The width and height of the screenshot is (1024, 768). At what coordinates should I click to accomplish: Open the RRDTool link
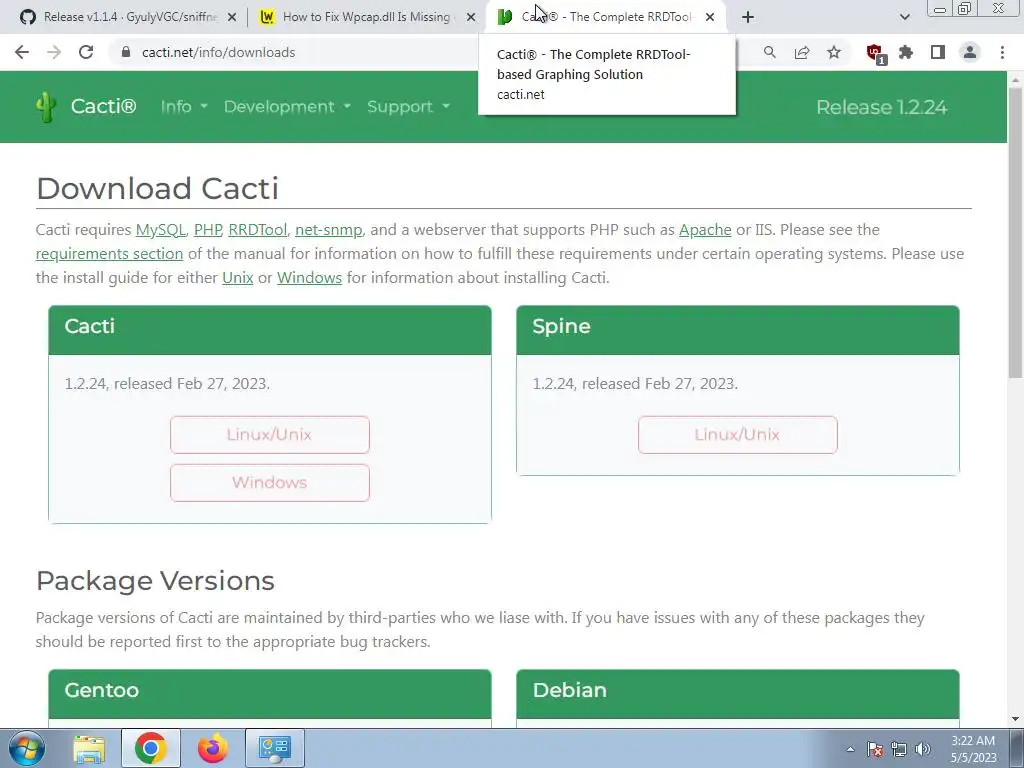click(257, 230)
